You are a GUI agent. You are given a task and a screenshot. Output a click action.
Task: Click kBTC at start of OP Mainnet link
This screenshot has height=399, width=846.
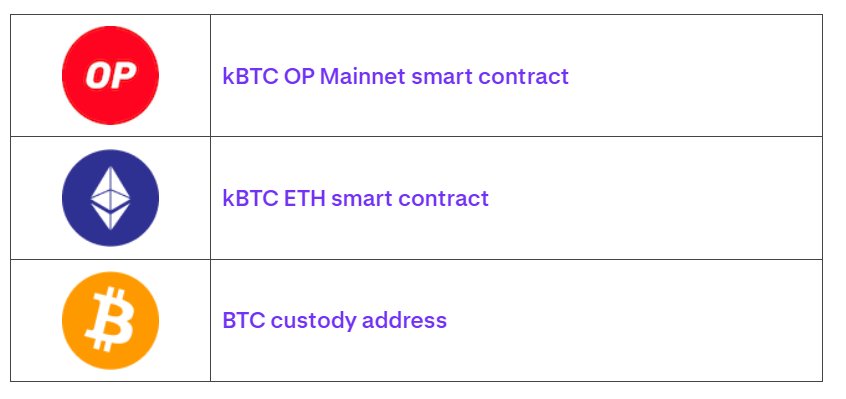point(250,76)
